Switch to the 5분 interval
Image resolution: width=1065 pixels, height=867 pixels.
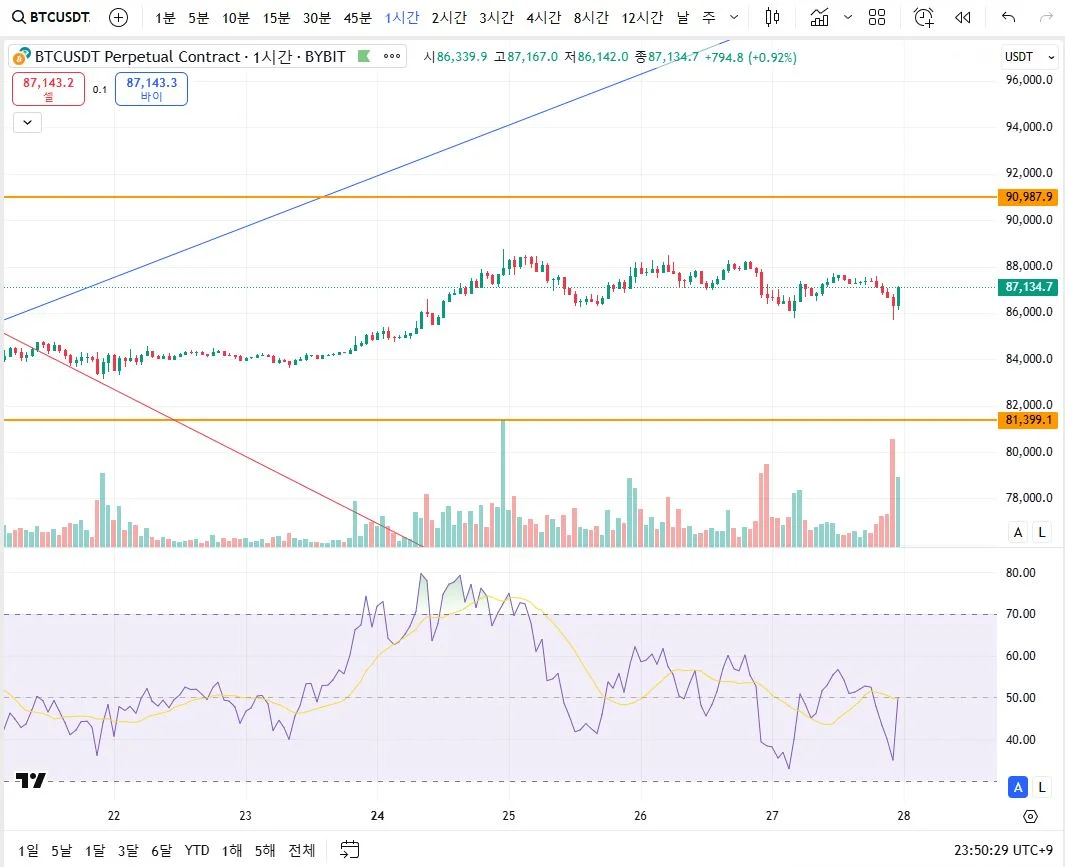[198, 18]
